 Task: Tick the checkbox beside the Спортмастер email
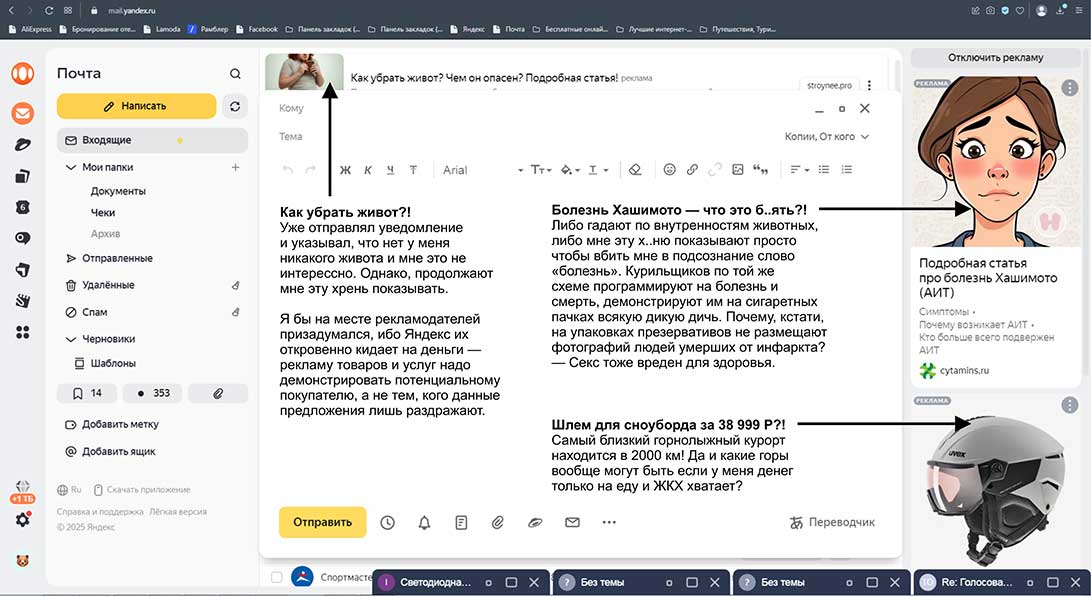coord(275,577)
